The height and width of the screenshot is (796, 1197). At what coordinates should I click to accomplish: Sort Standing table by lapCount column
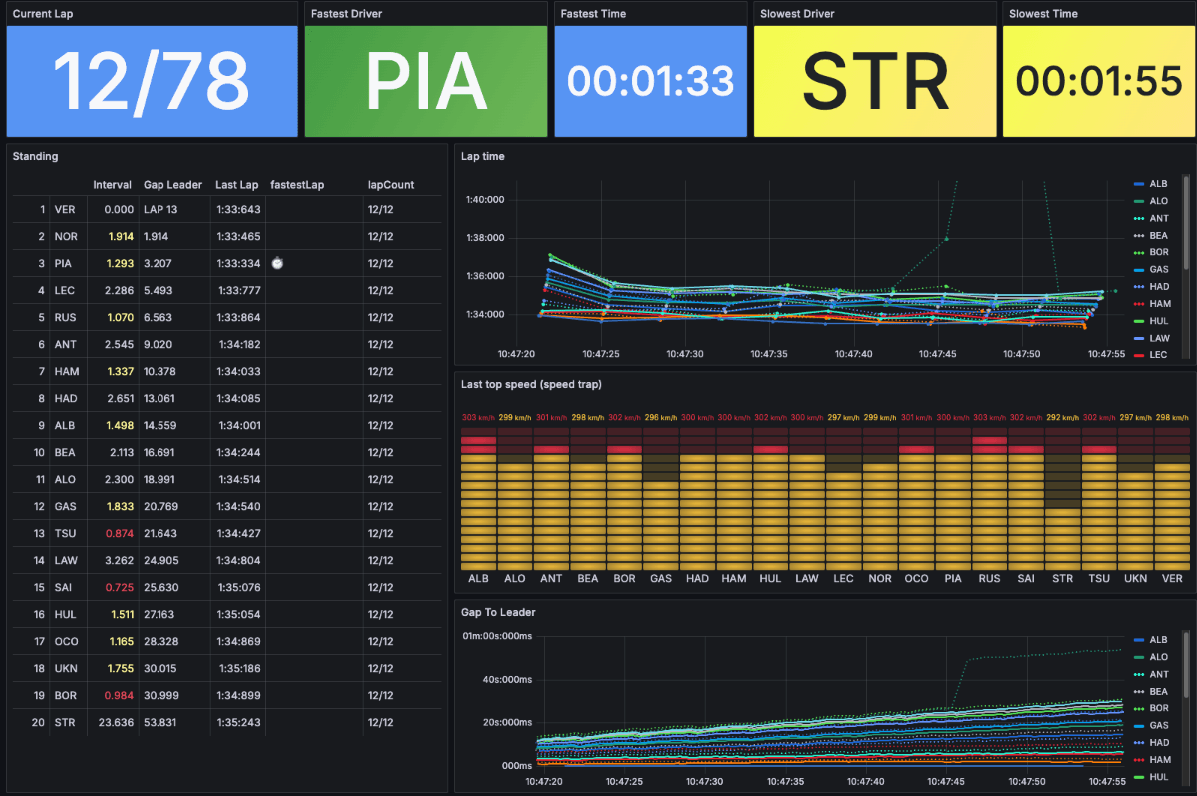[x=391, y=185]
